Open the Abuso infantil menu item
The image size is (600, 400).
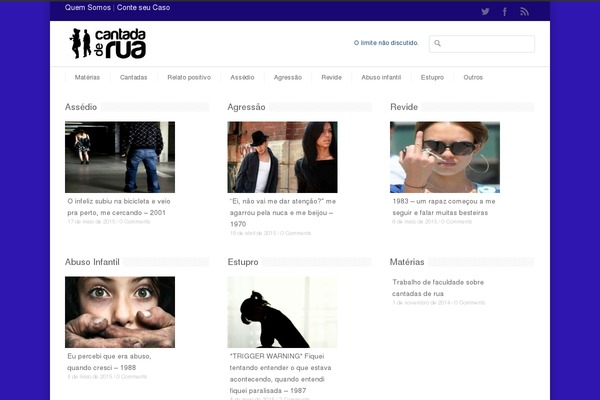[x=381, y=77]
